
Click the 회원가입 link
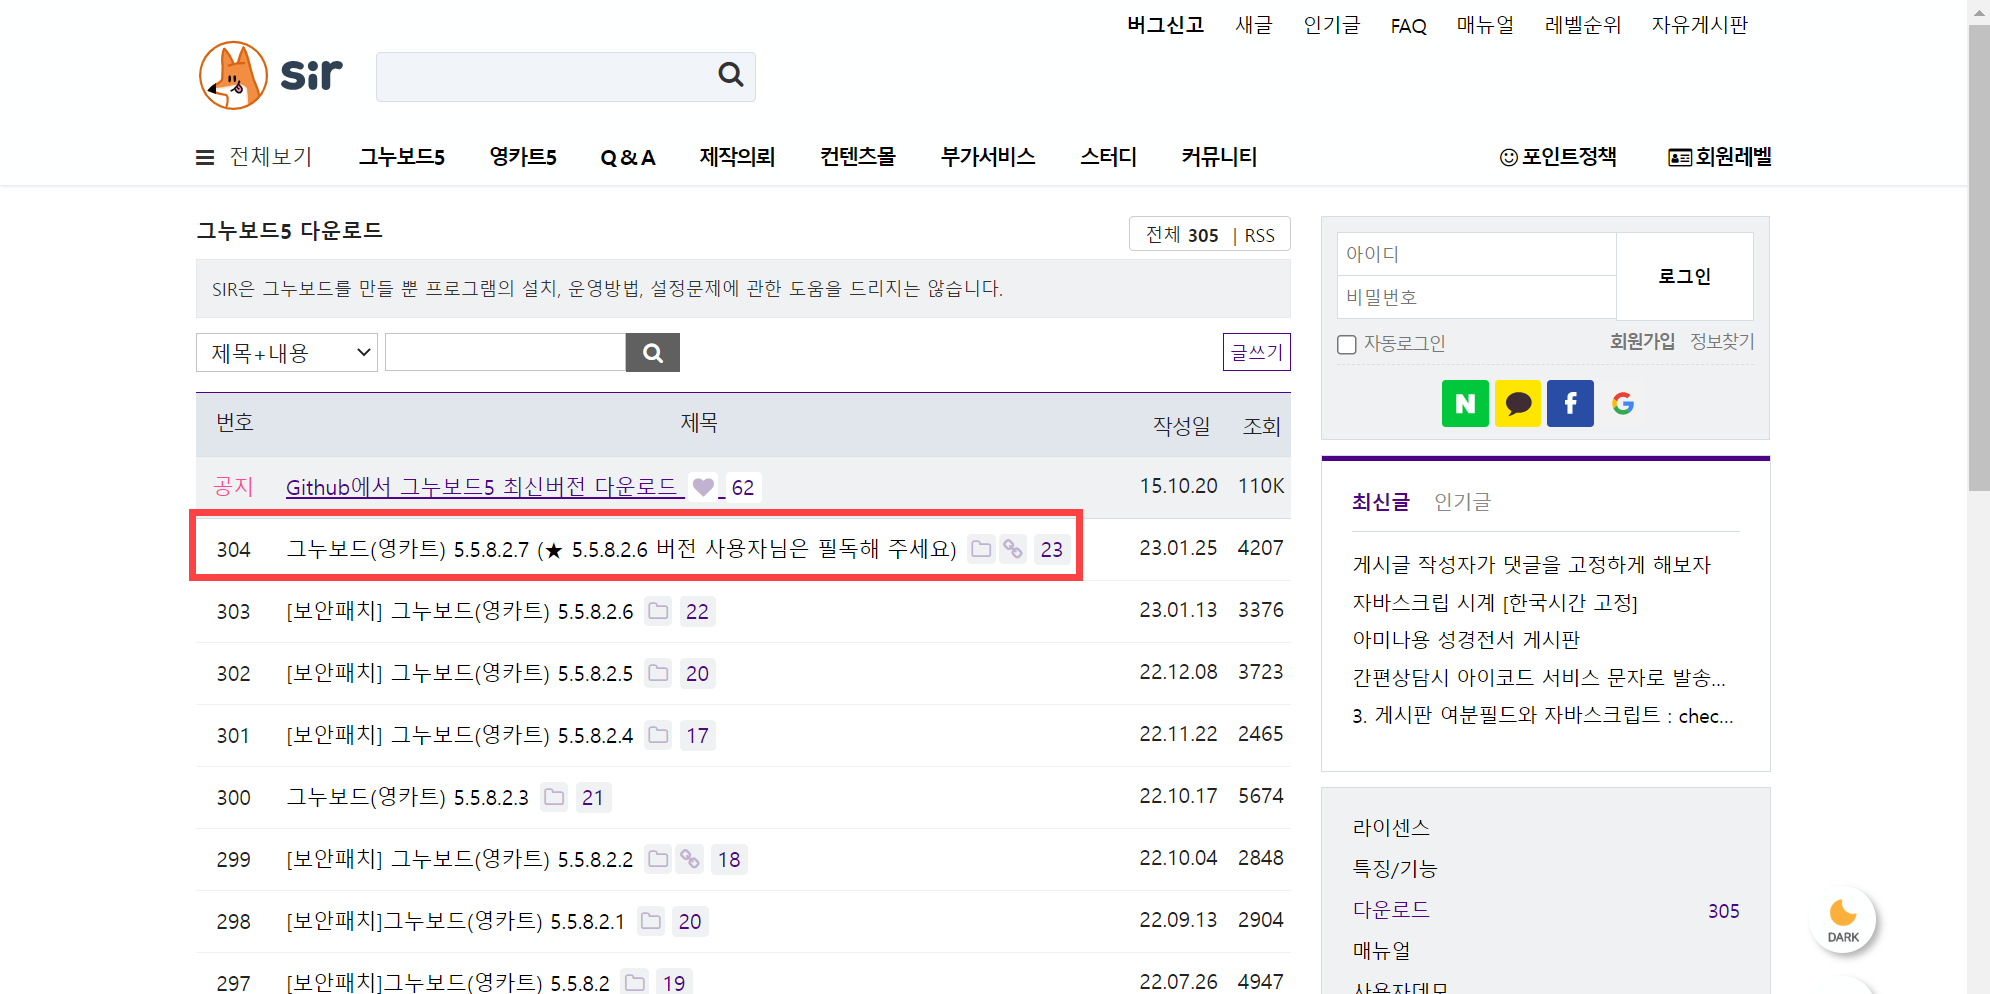1642,342
